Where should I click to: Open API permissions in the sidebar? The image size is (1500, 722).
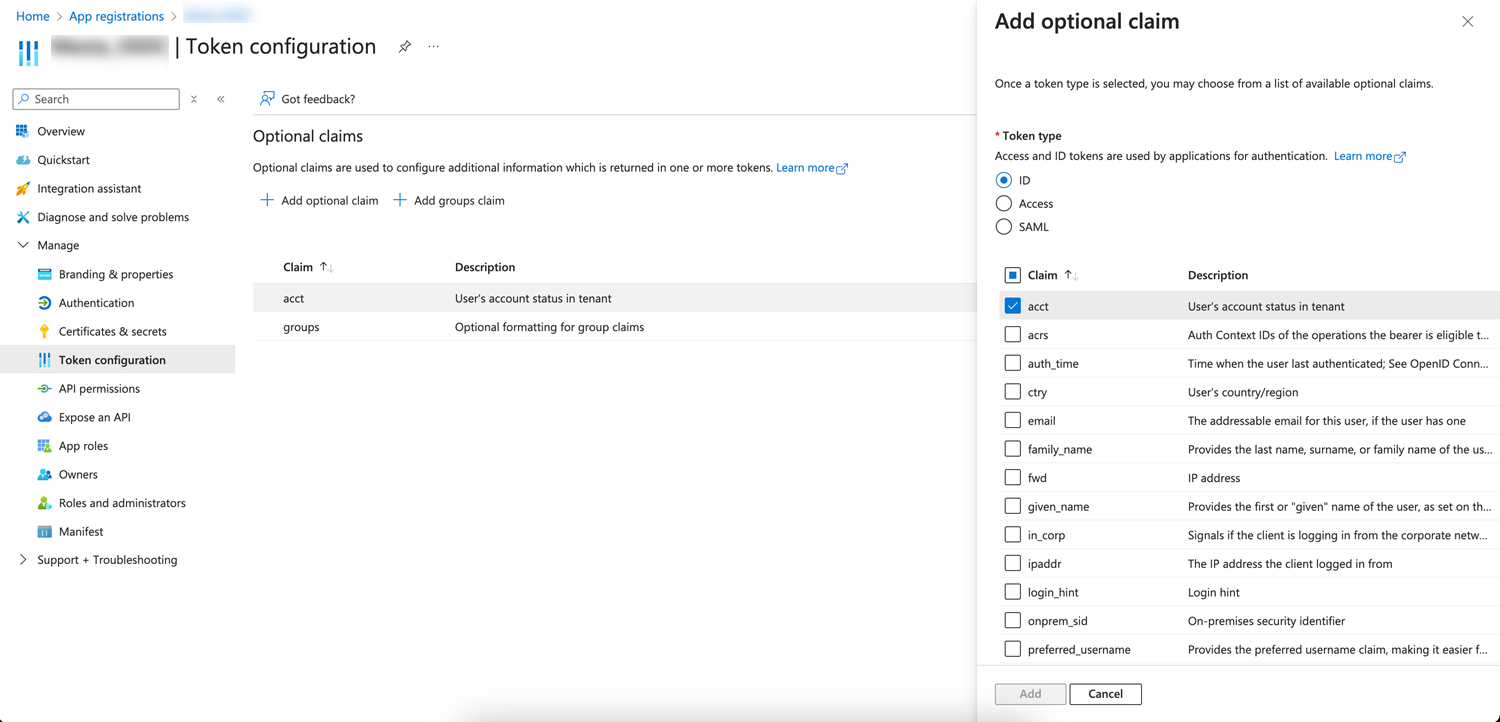pyautogui.click(x=99, y=389)
